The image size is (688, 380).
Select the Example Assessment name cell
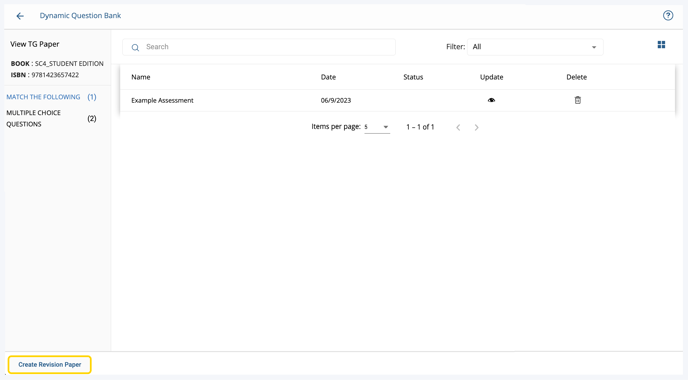pyautogui.click(x=162, y=100)
